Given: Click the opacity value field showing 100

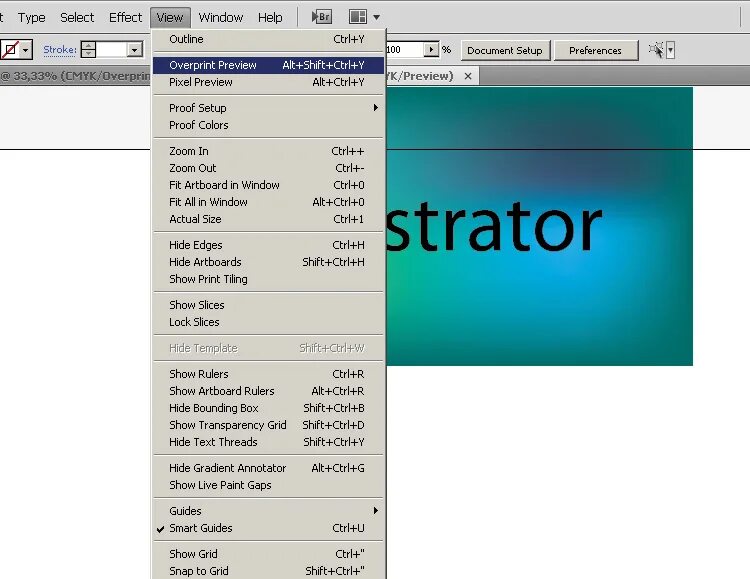Looking at the screenshot, I should [405, 49].
